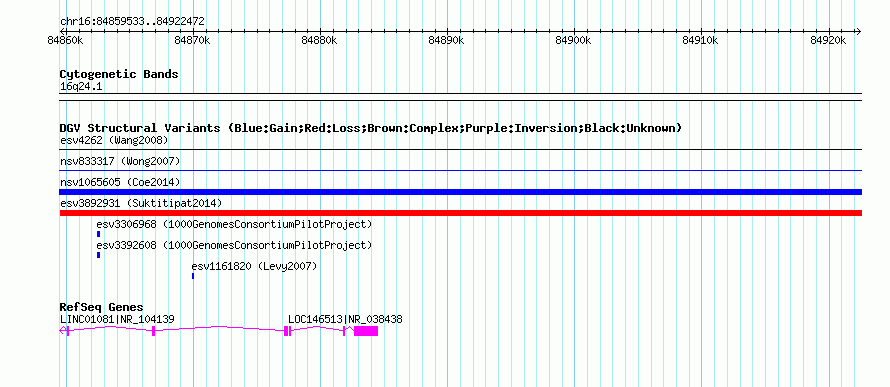Viewport: 890px width, 387px height.
Task: Click the 84870k ruler tick label
Action: 193,40
